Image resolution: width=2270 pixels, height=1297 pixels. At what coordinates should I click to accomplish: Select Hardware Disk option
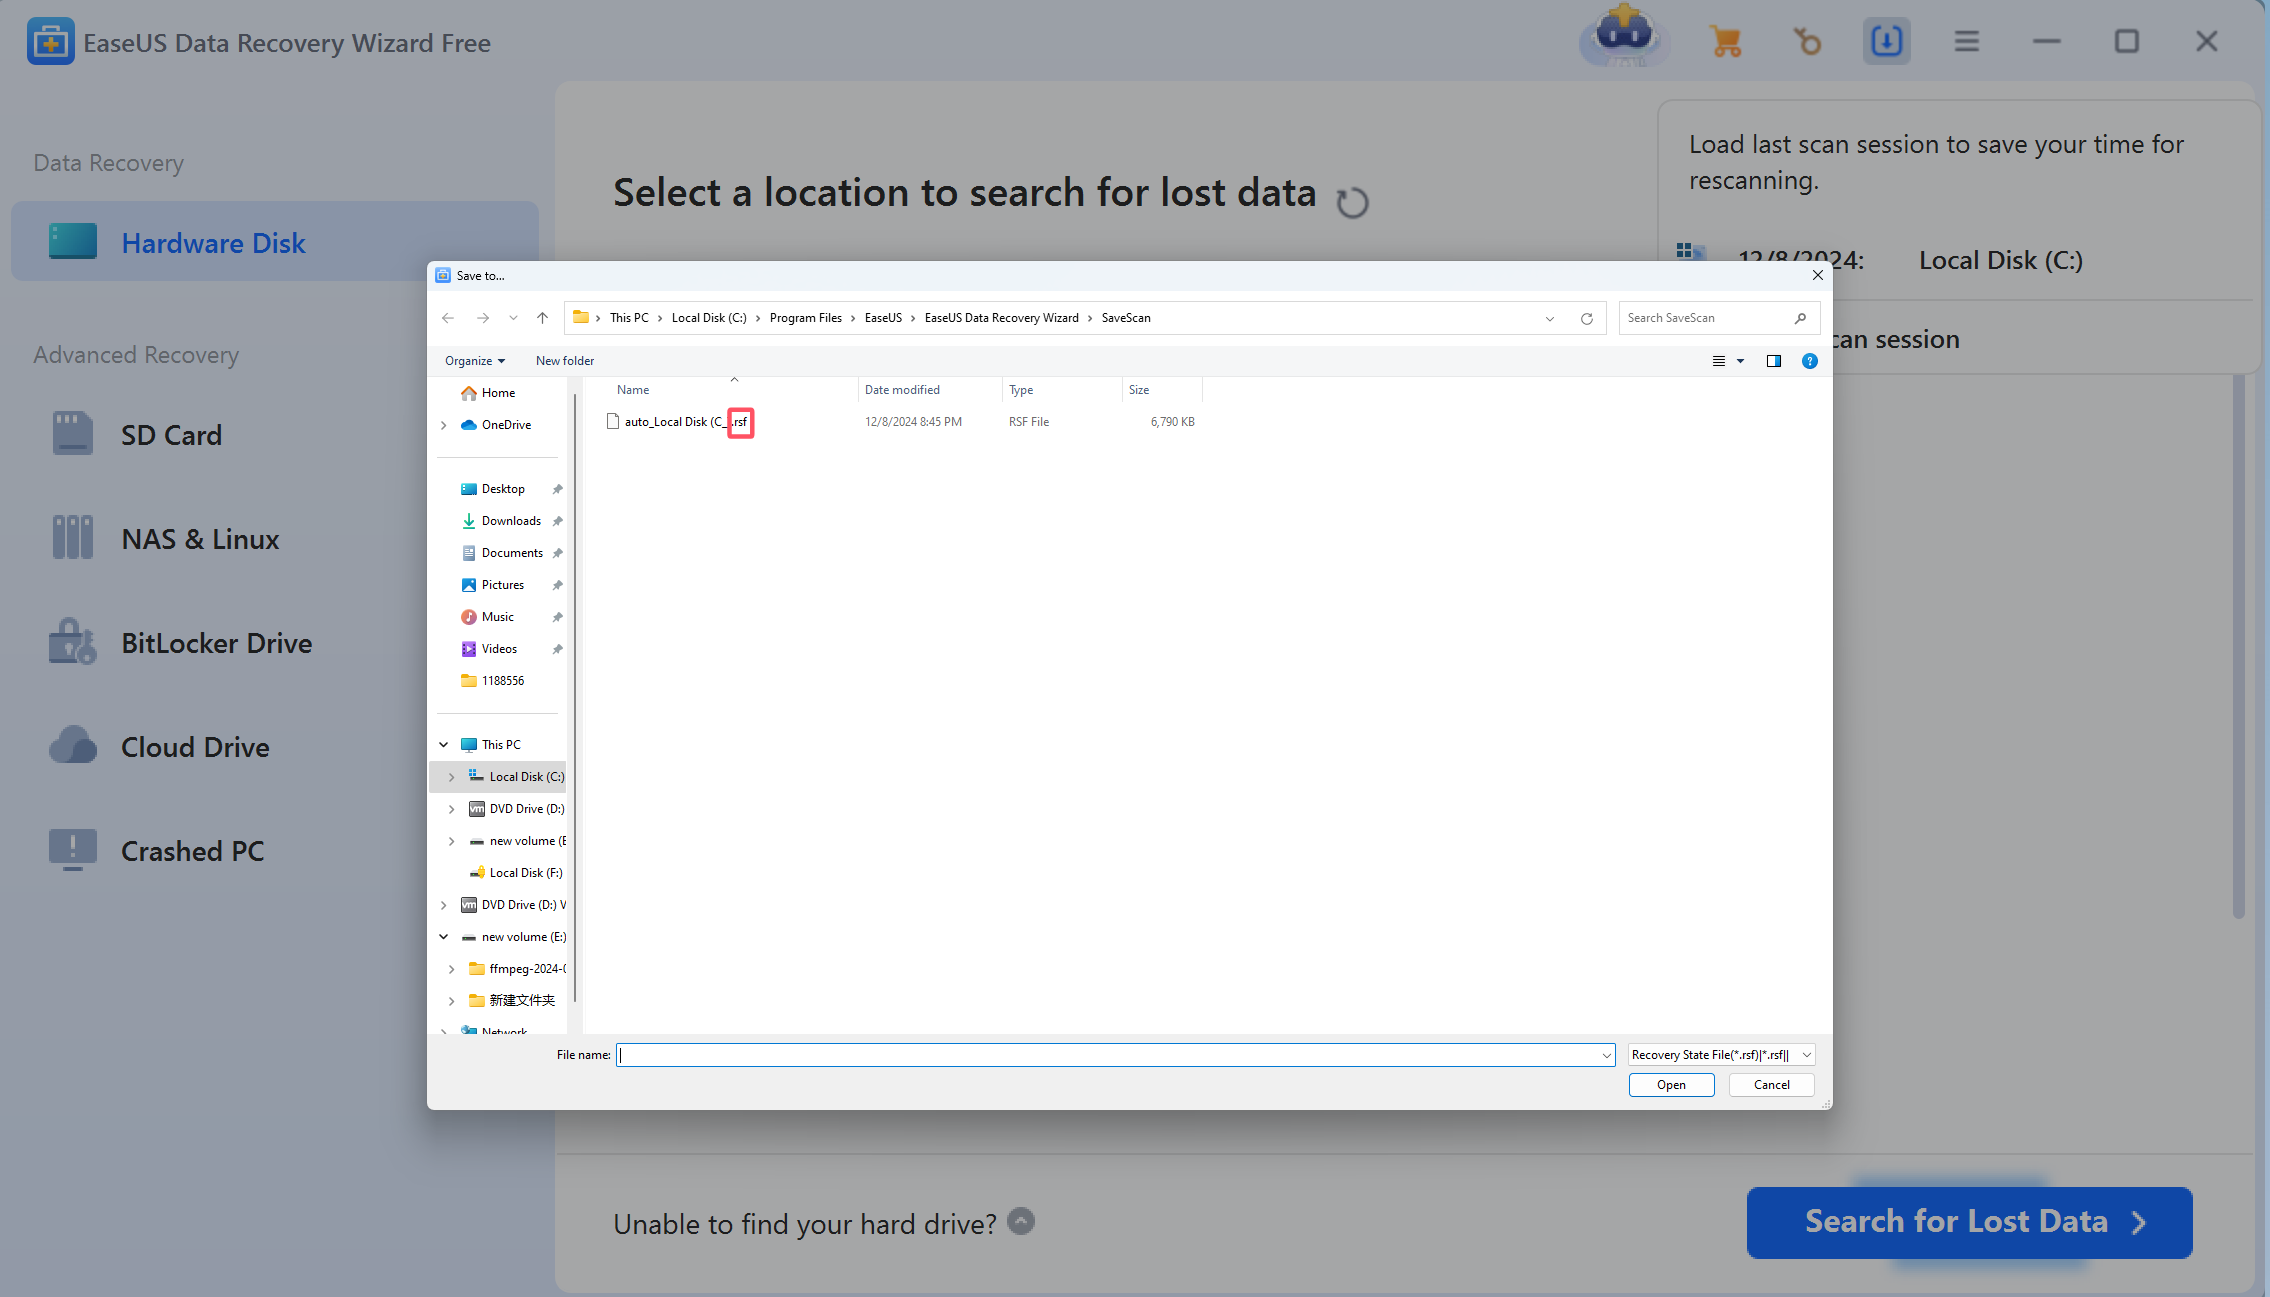275,242
